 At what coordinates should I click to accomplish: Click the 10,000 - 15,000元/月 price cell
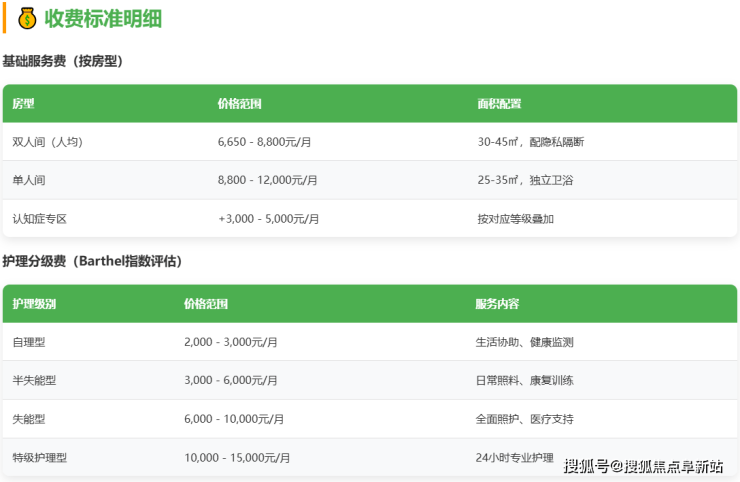[x=237, y=457]
